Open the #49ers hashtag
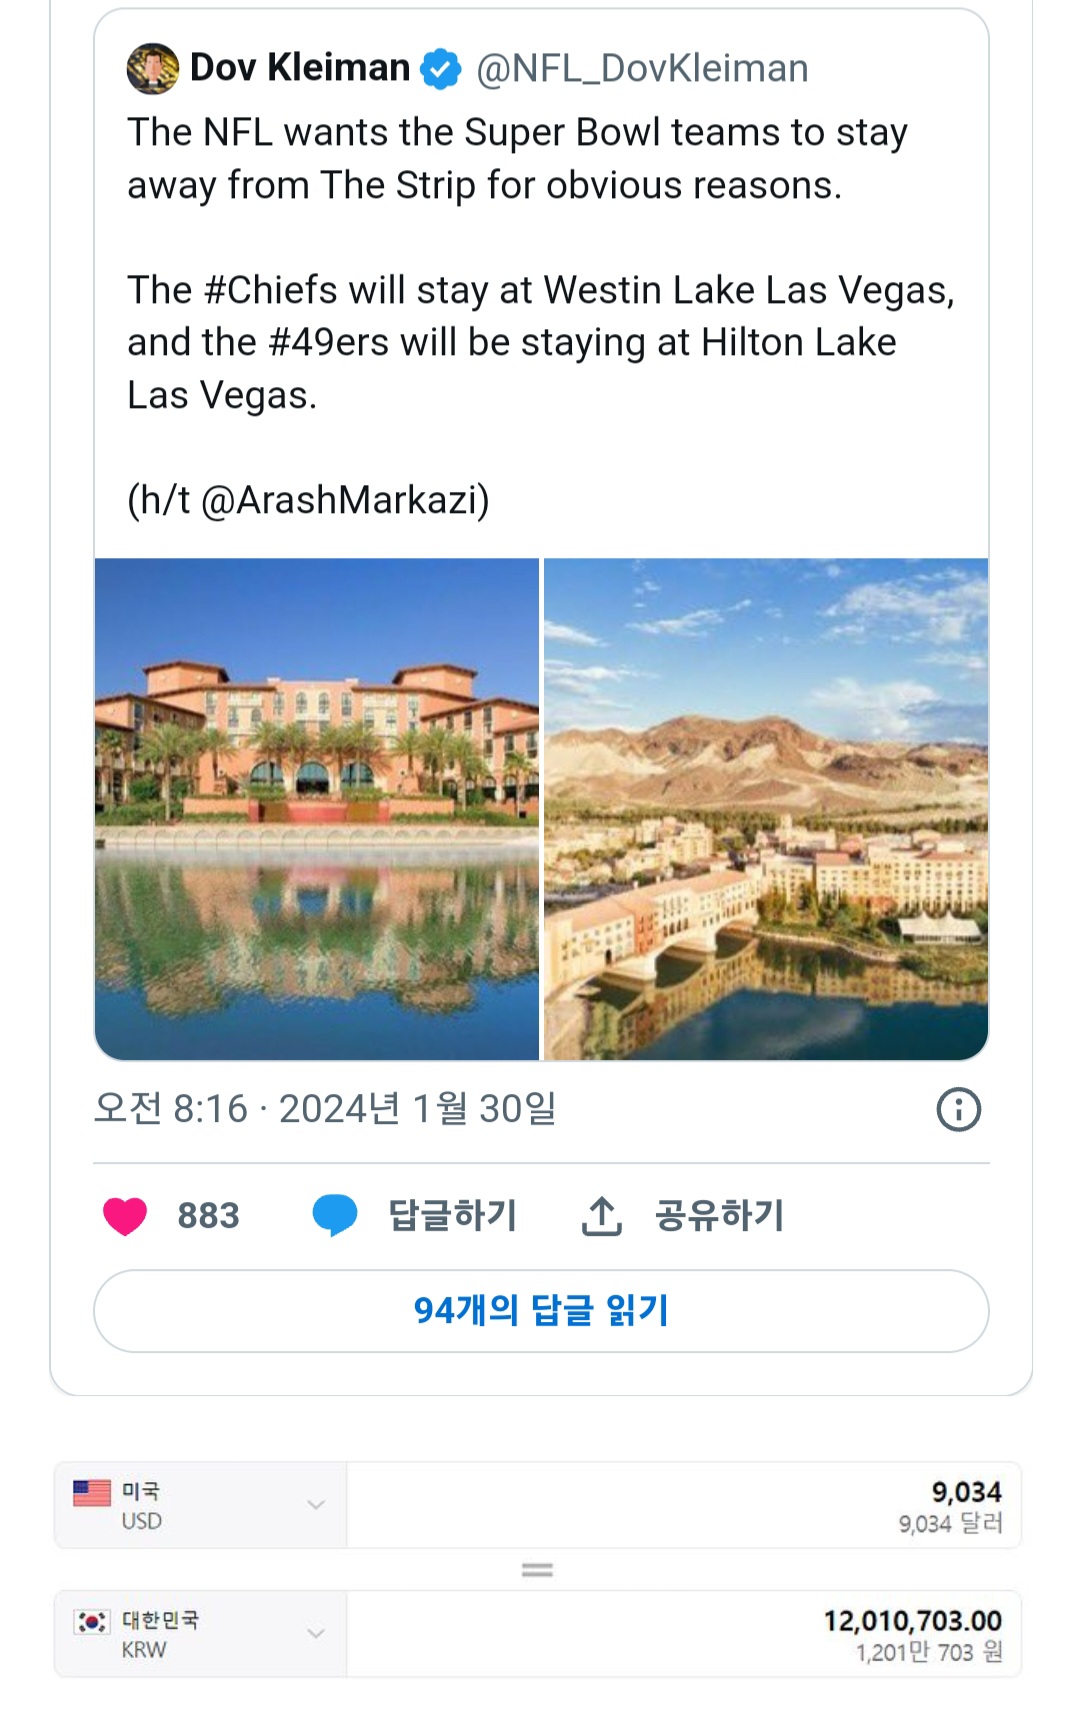1080x1715 pixels. tap(328, 343)
